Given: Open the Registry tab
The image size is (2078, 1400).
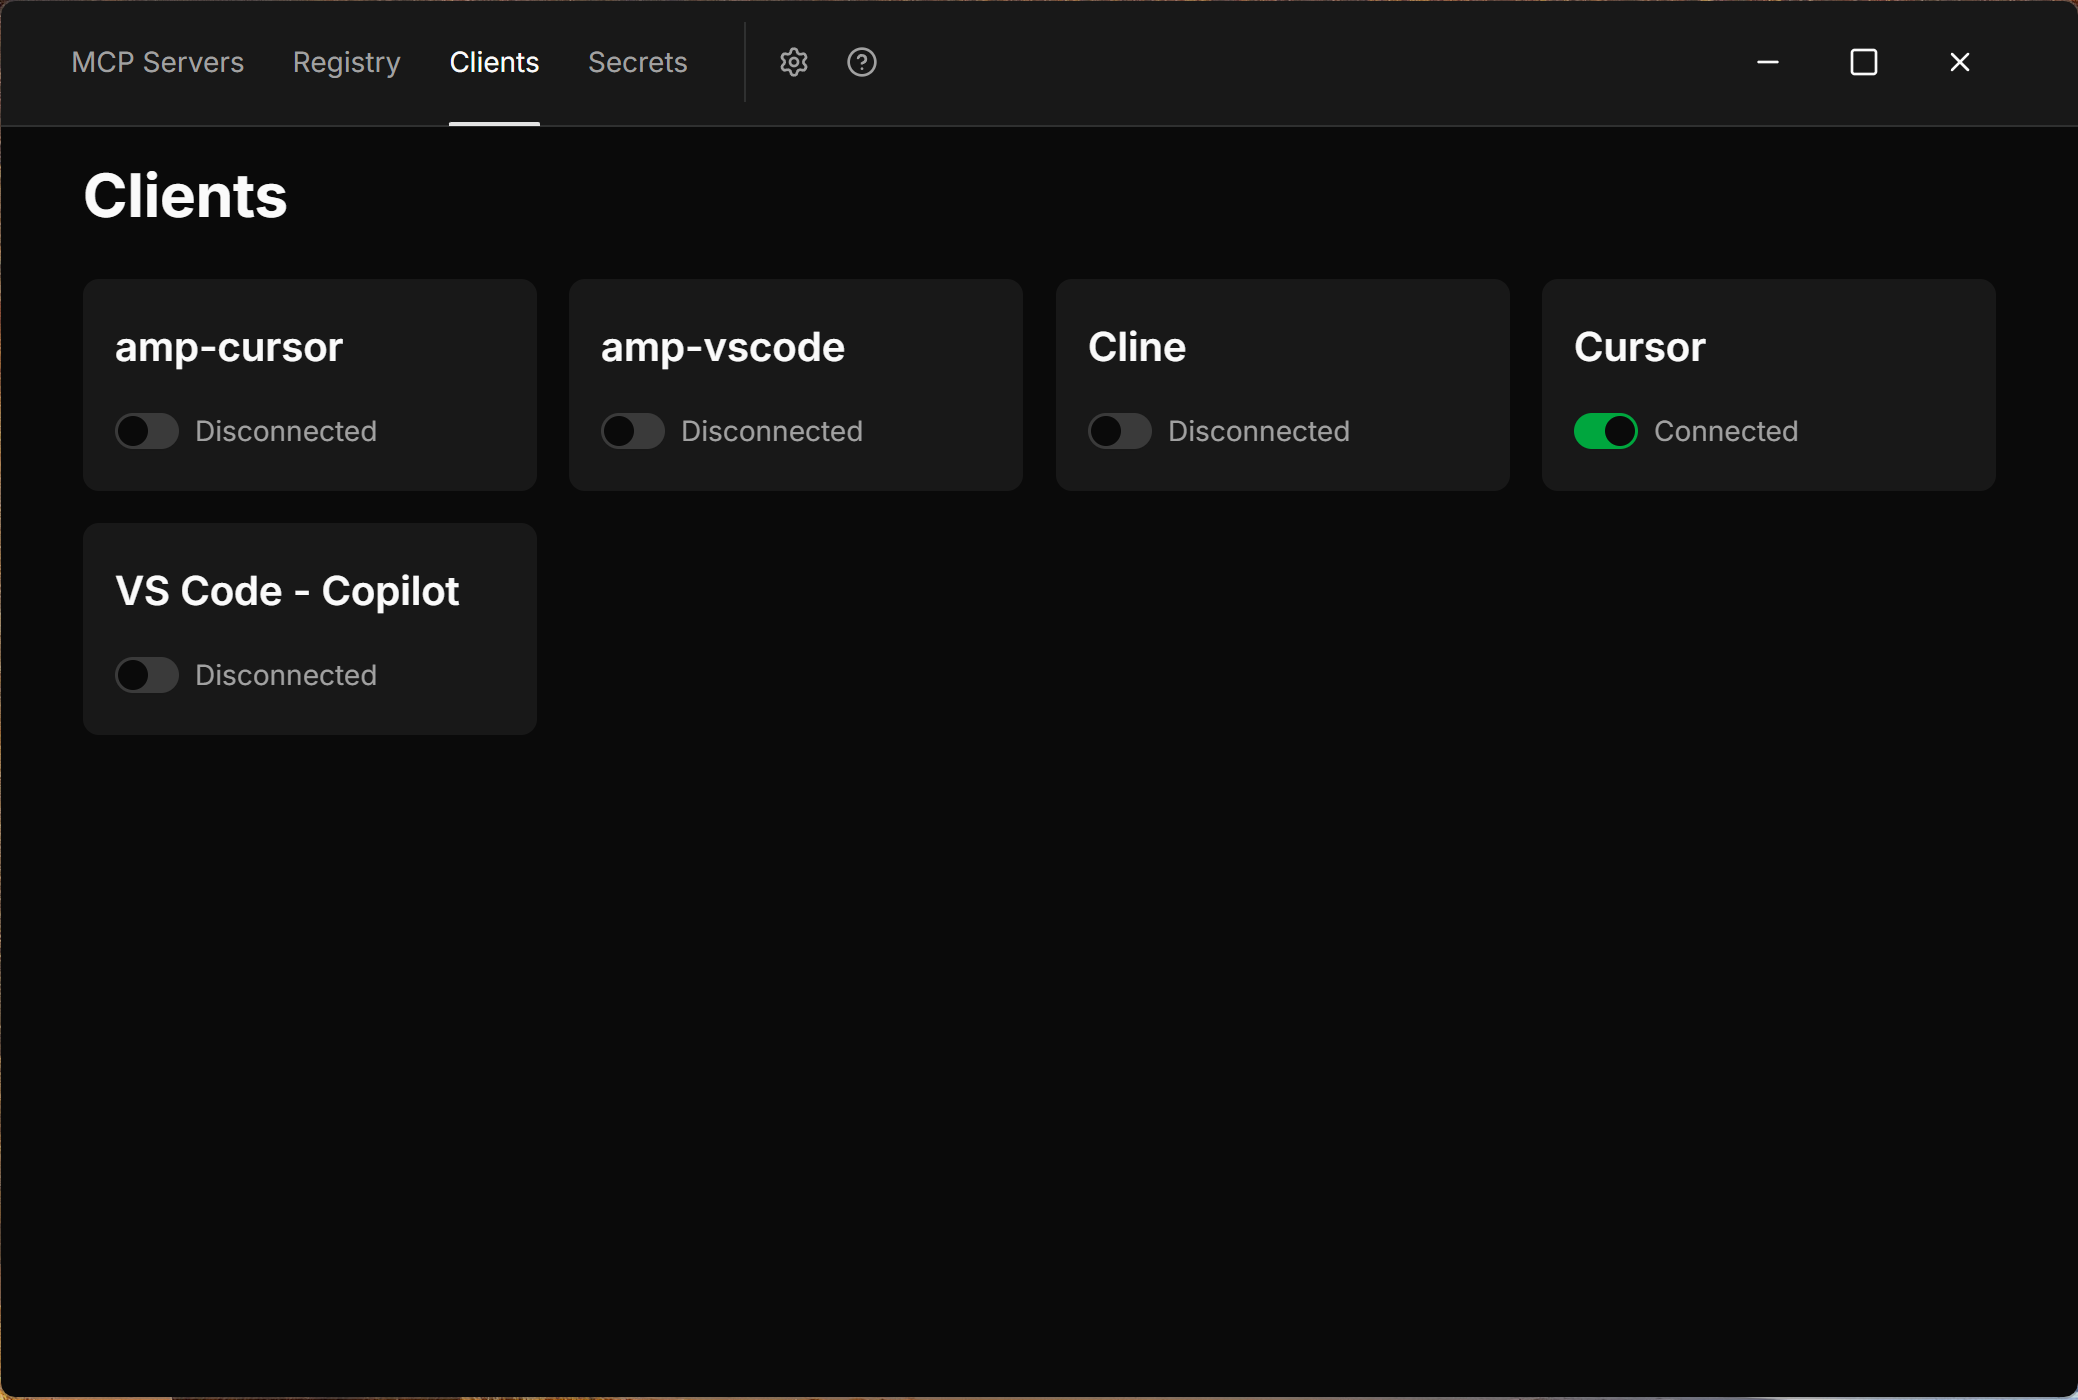Looking at the screenshot, I should click(346, 62).
